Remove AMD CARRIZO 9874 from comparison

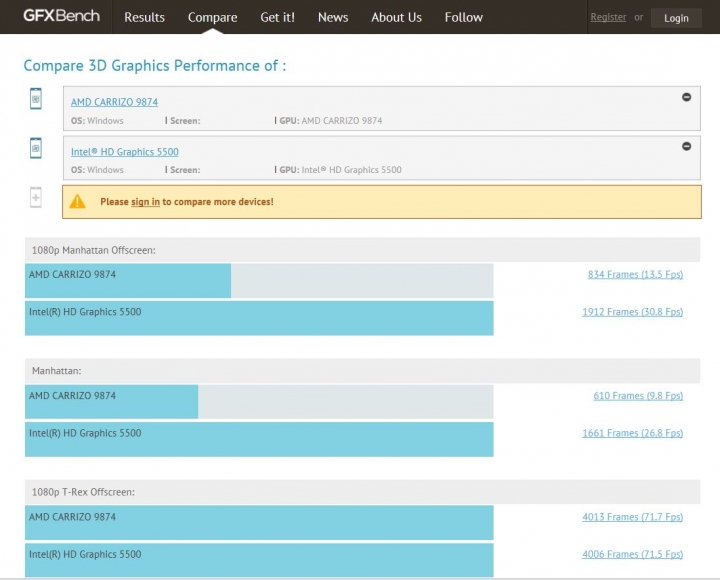coord(686,97)
